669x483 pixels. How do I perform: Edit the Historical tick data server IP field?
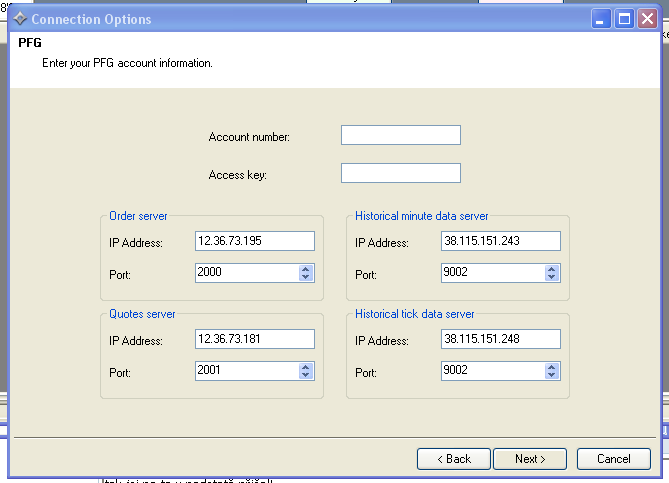tap(500, 339)
